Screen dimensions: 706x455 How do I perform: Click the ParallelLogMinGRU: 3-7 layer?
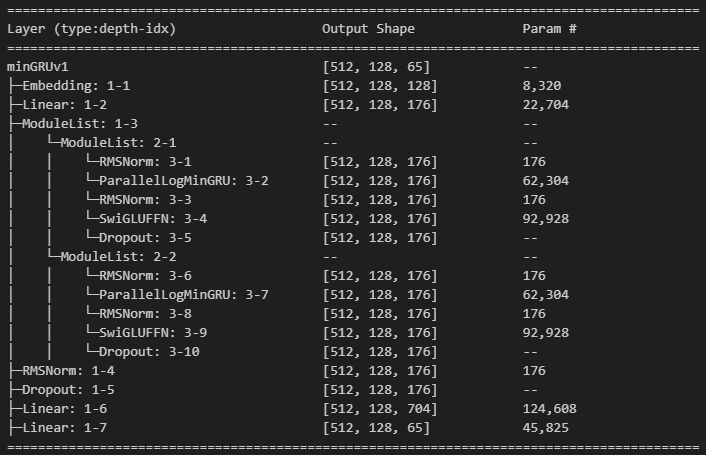click(x=184, y=294)
